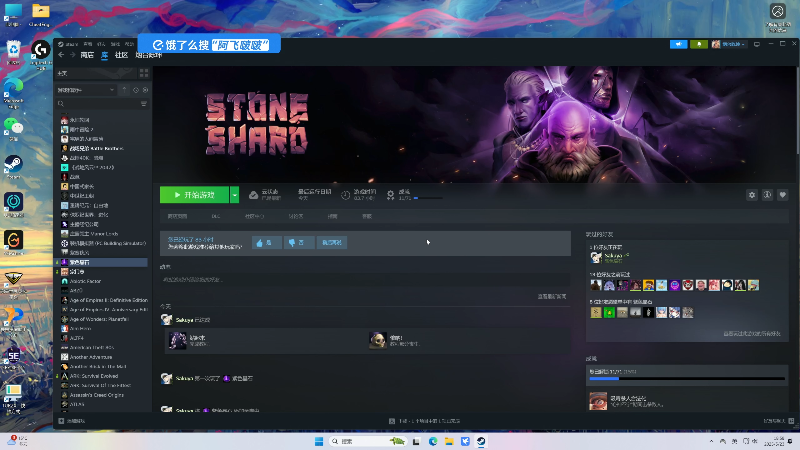
Task: Open the DLC tab of the game
Action: click(216, 216)
